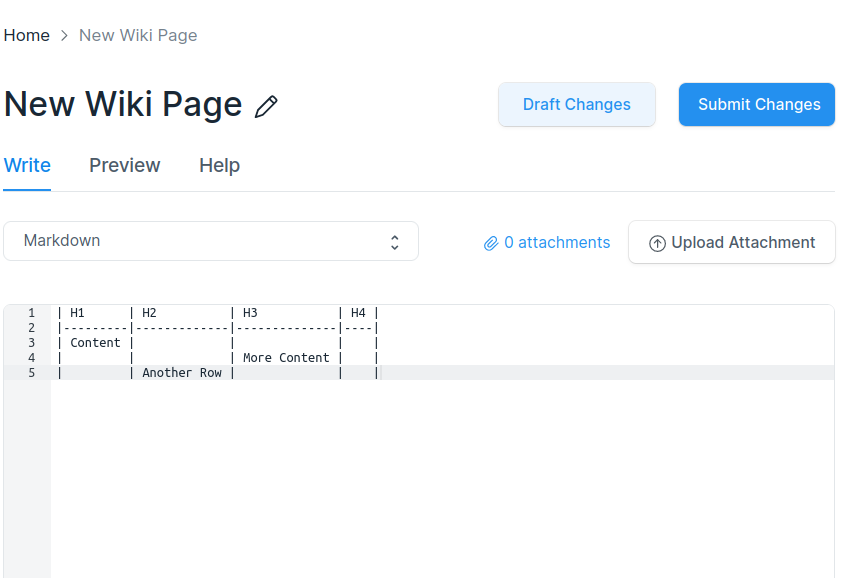This screenshot has width=845, height=578.
Task: Click the Upload Attachment button
Action: (x=732, y=242)
